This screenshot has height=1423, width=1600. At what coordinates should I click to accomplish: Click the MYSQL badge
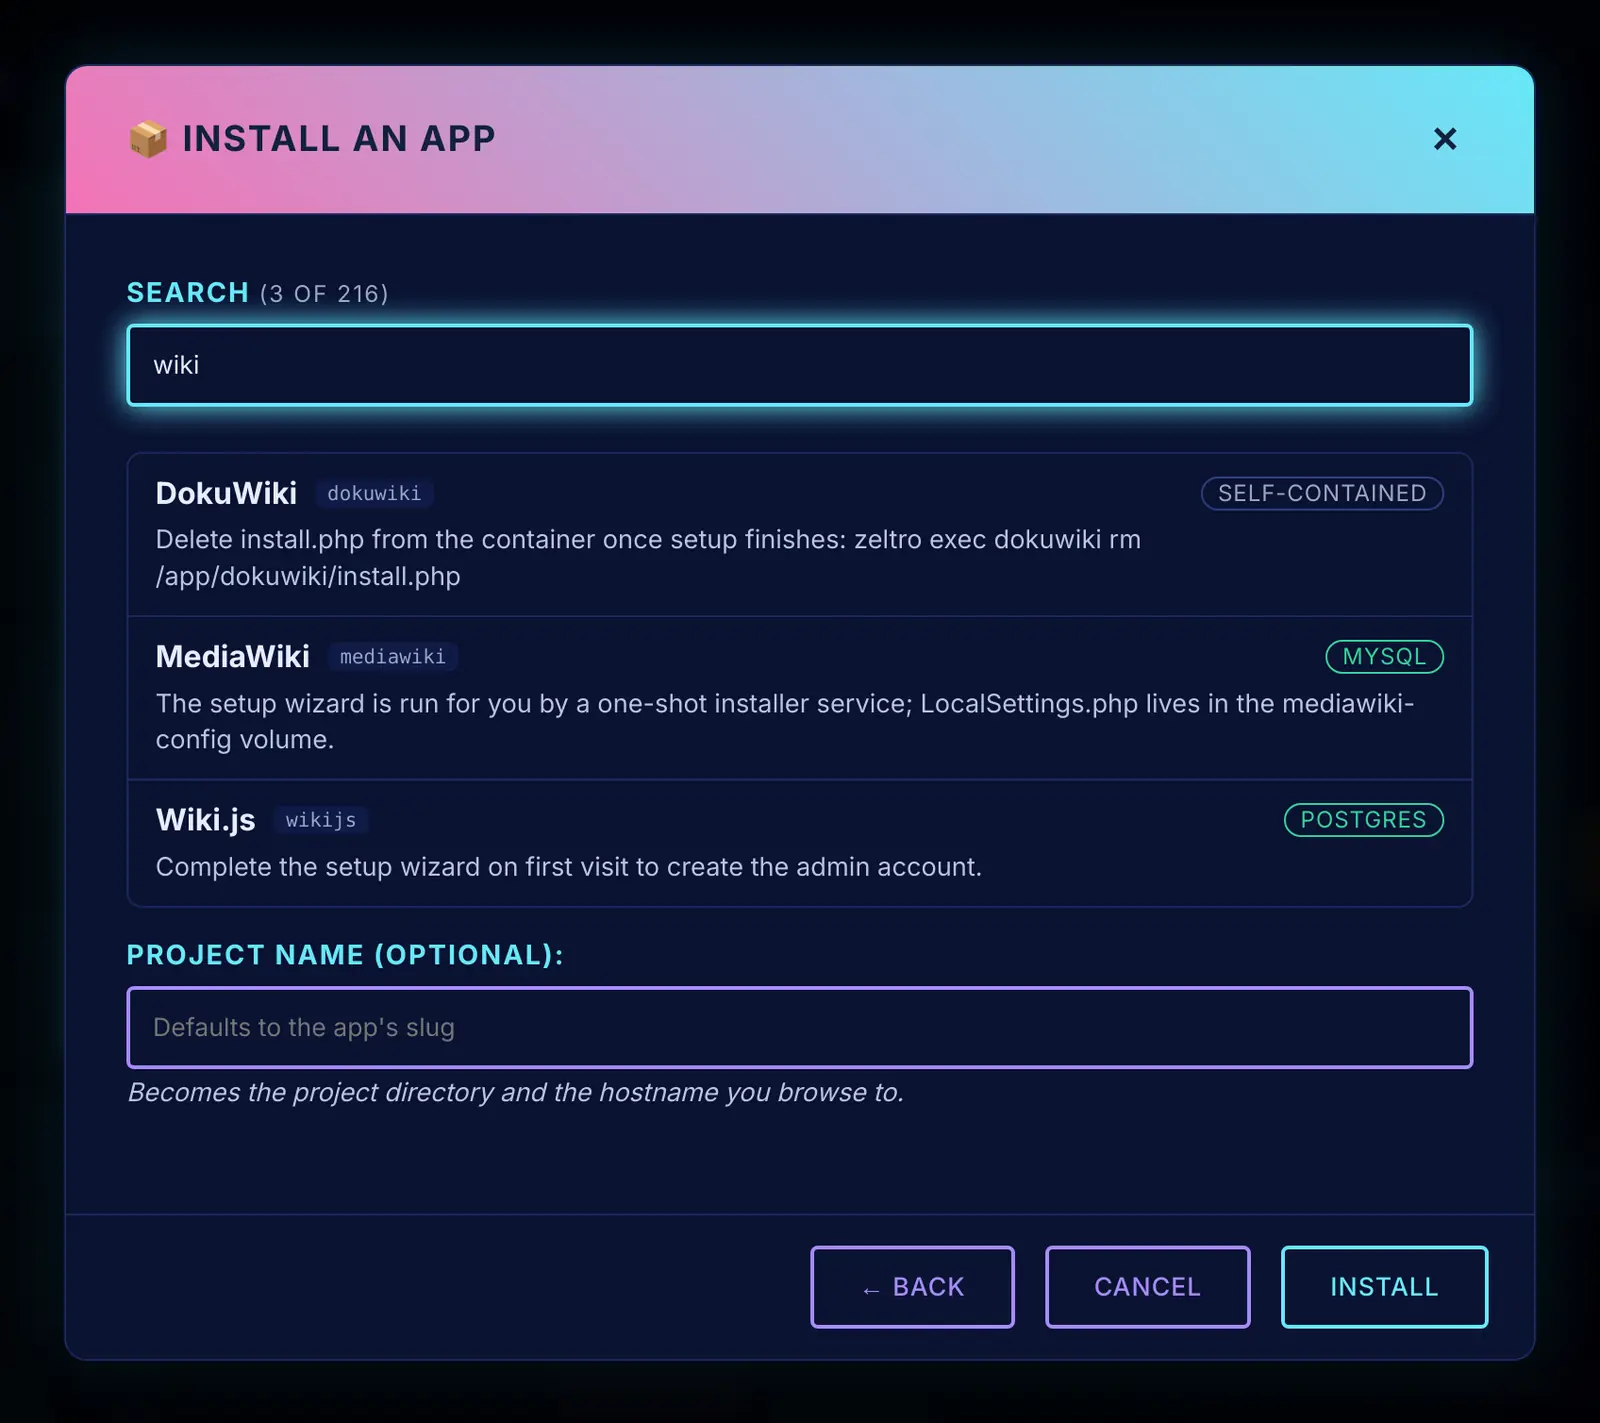tap(1384, 657)
